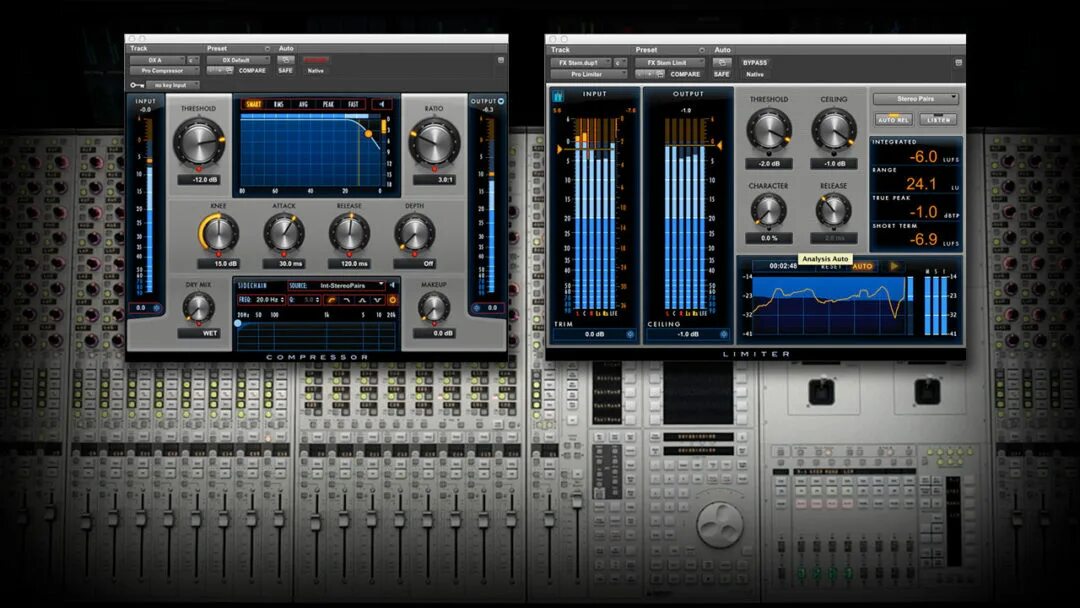The image size is (1080, 608).
Task: Click RESET in Limiter loudness analysis
Action: pyautogui.click(x=831, y=266)
